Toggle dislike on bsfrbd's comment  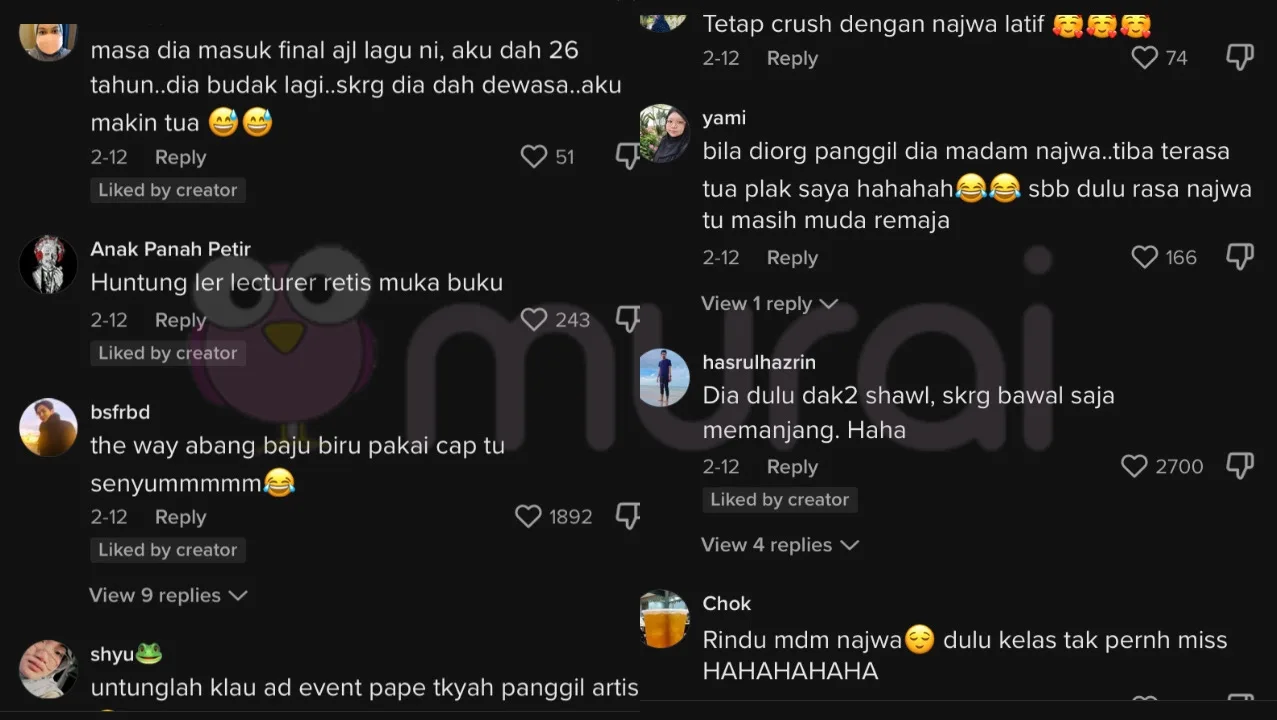627,517
